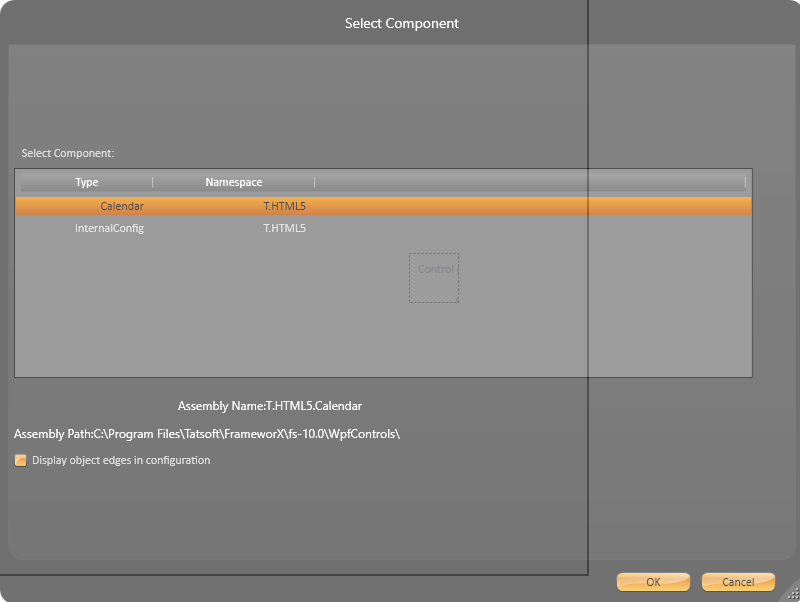Click the Assembly Name T.HTML5.Calendar text

[x=269, y=407]
